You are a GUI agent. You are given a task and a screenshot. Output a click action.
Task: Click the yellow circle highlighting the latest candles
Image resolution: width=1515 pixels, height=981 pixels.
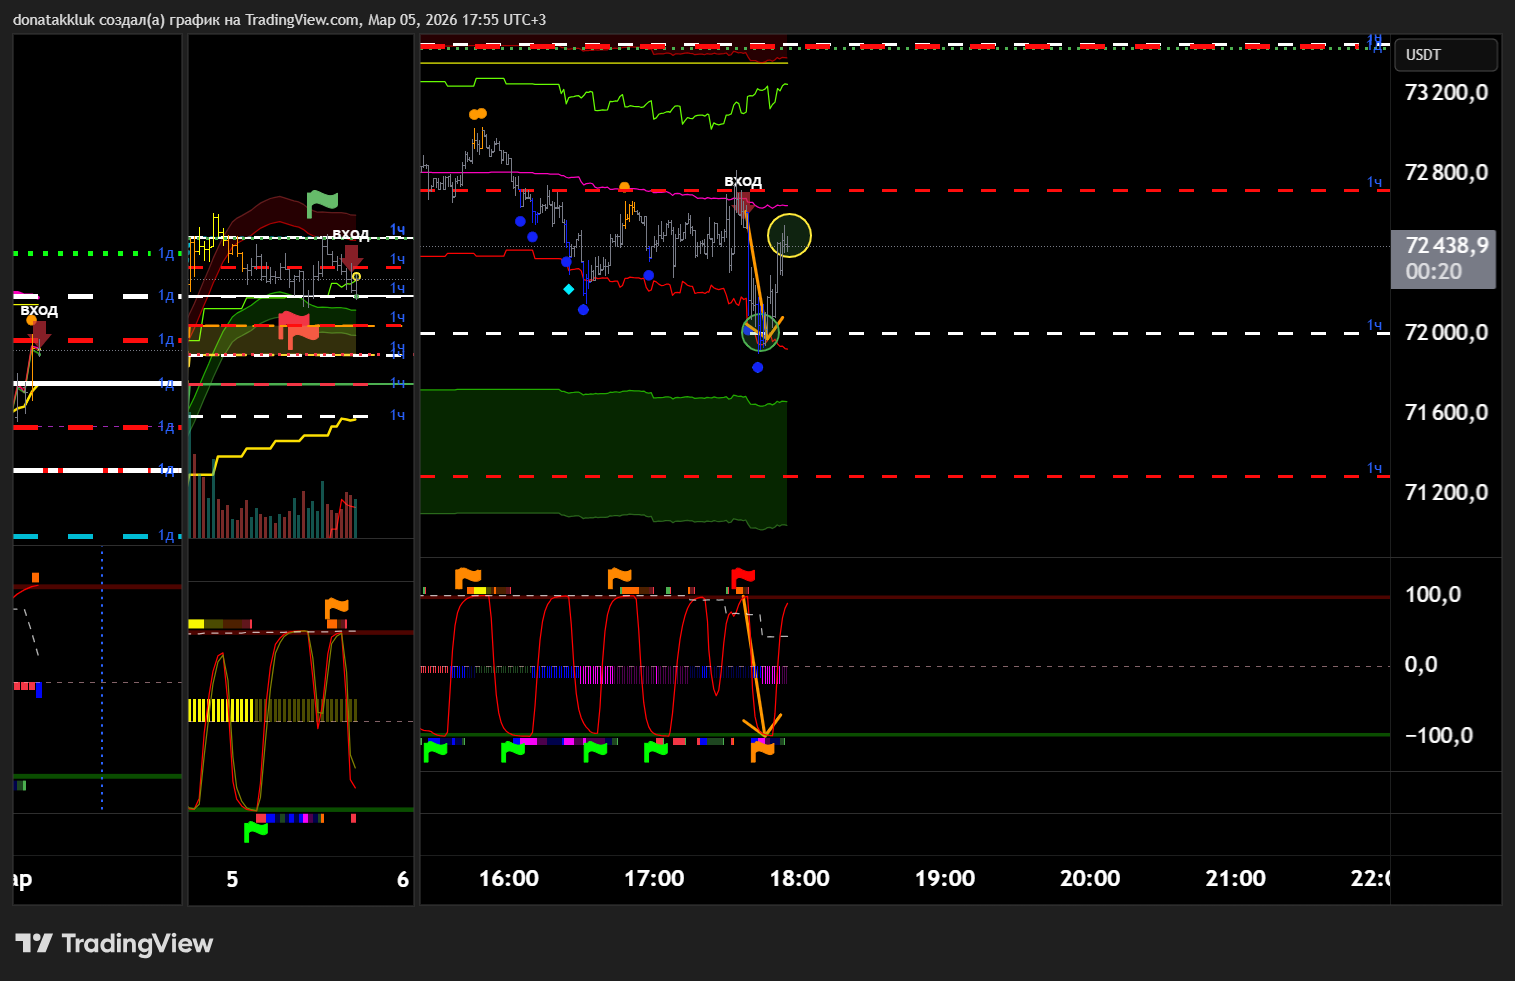click(x=789, y=236)
